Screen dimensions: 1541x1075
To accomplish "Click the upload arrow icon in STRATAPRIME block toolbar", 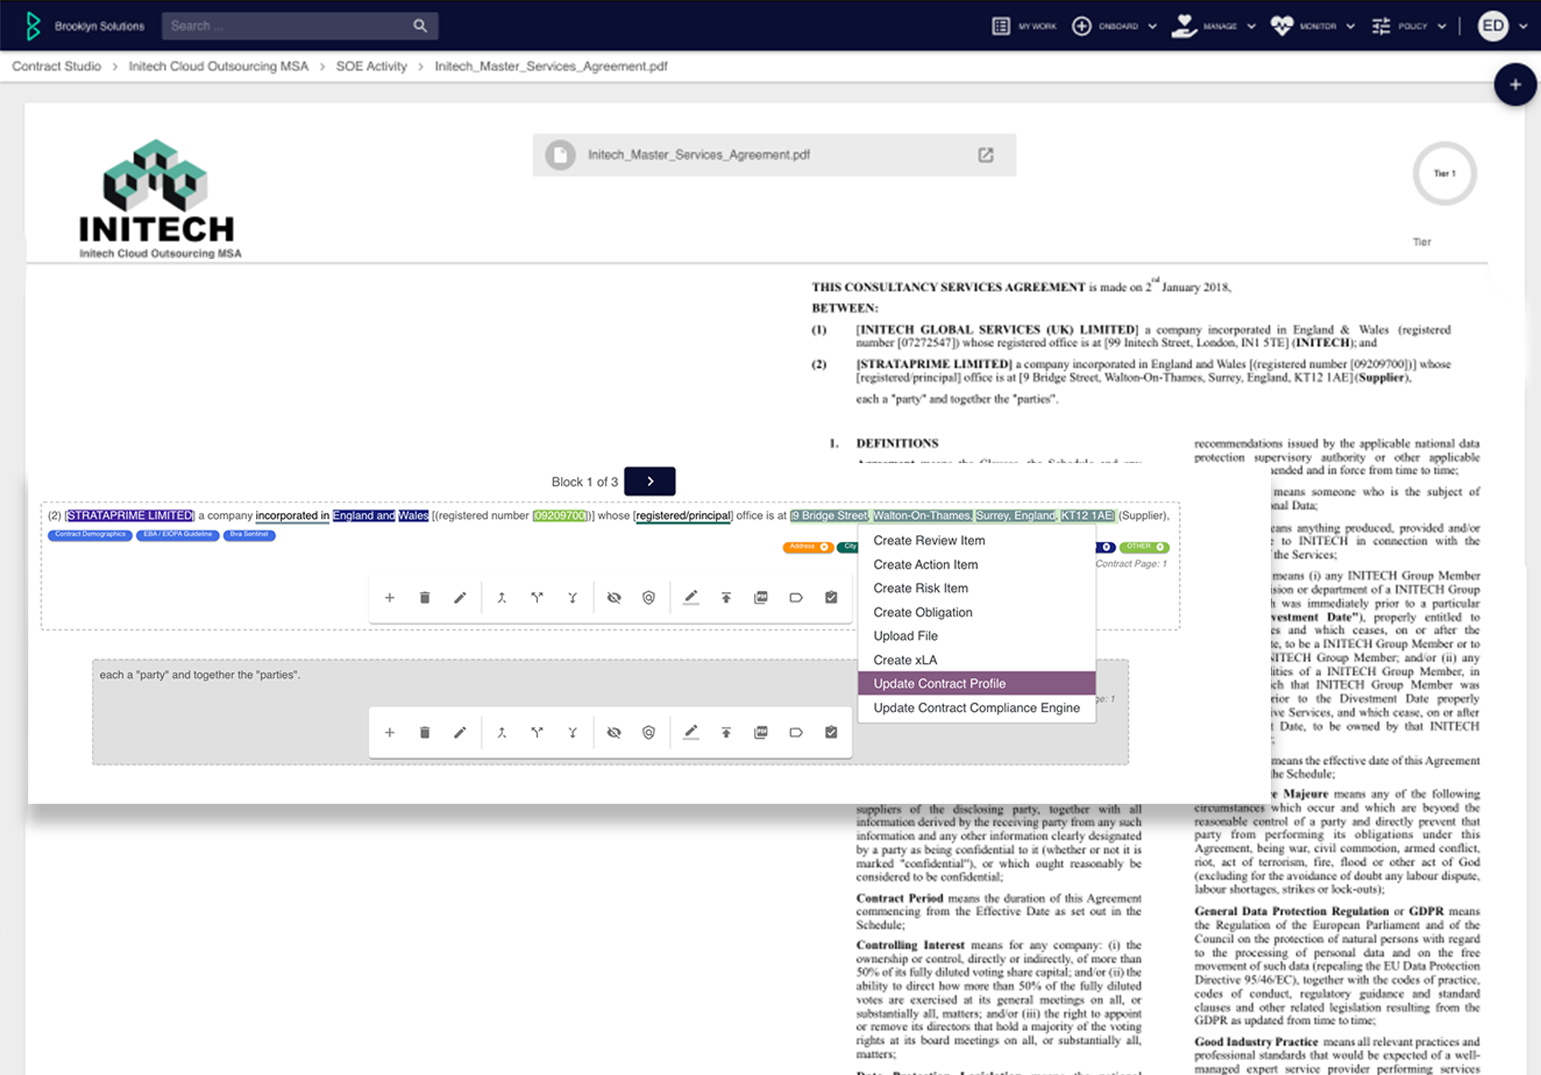I will tap(726, 598).
